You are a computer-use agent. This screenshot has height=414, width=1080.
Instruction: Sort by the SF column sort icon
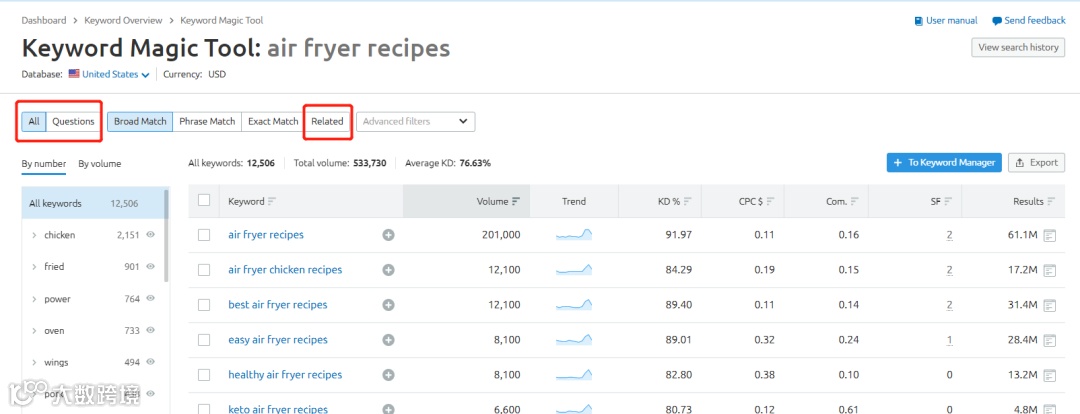[x=948, y=202]
